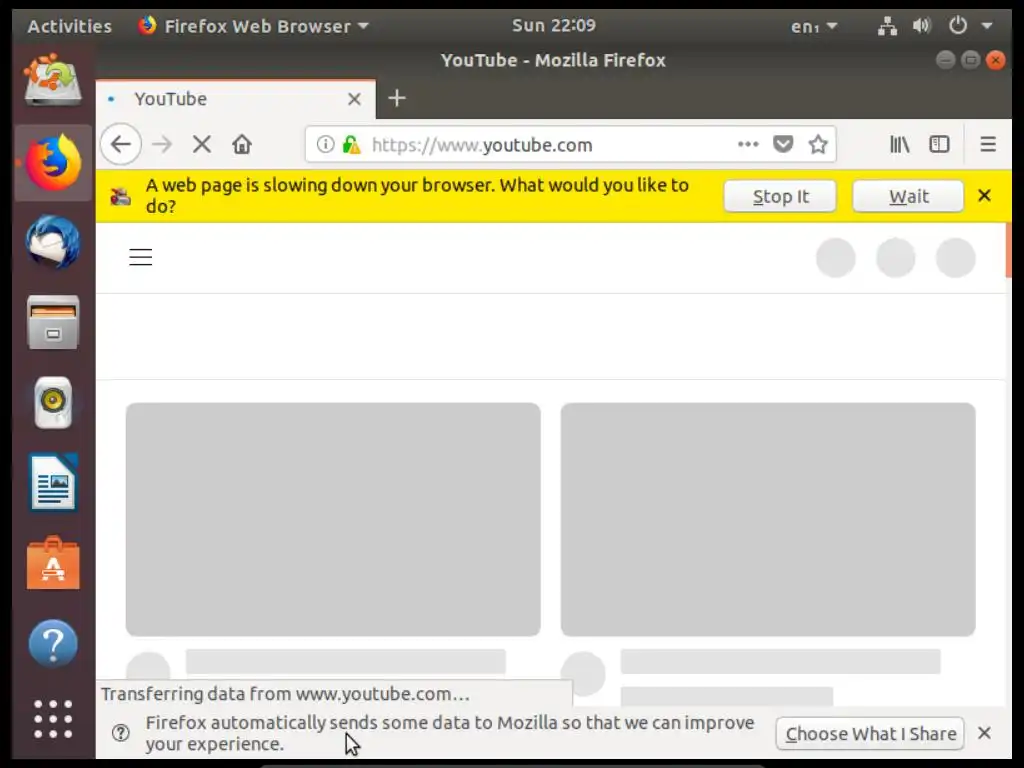This screenshot has height=768, width=1024.
Task: Open the Firefox hamburger menu
Action: 988,144
